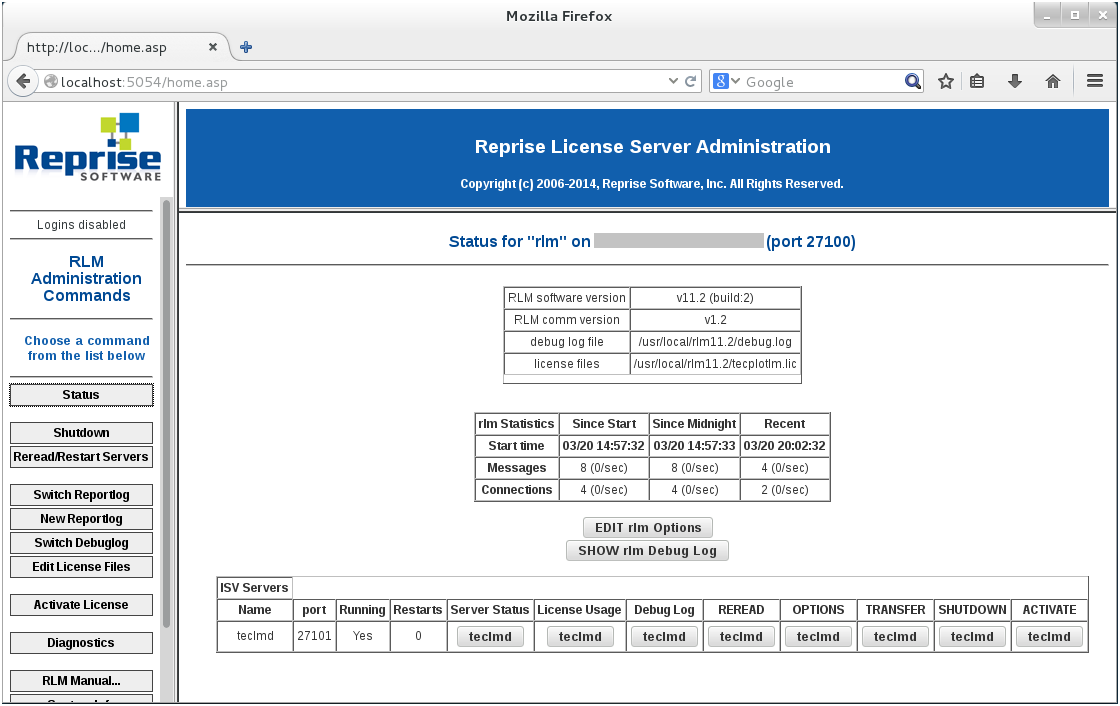Bookmark this page with the star icon
The height and width of the screenshot is (706, 1120).
pos(946,81)
